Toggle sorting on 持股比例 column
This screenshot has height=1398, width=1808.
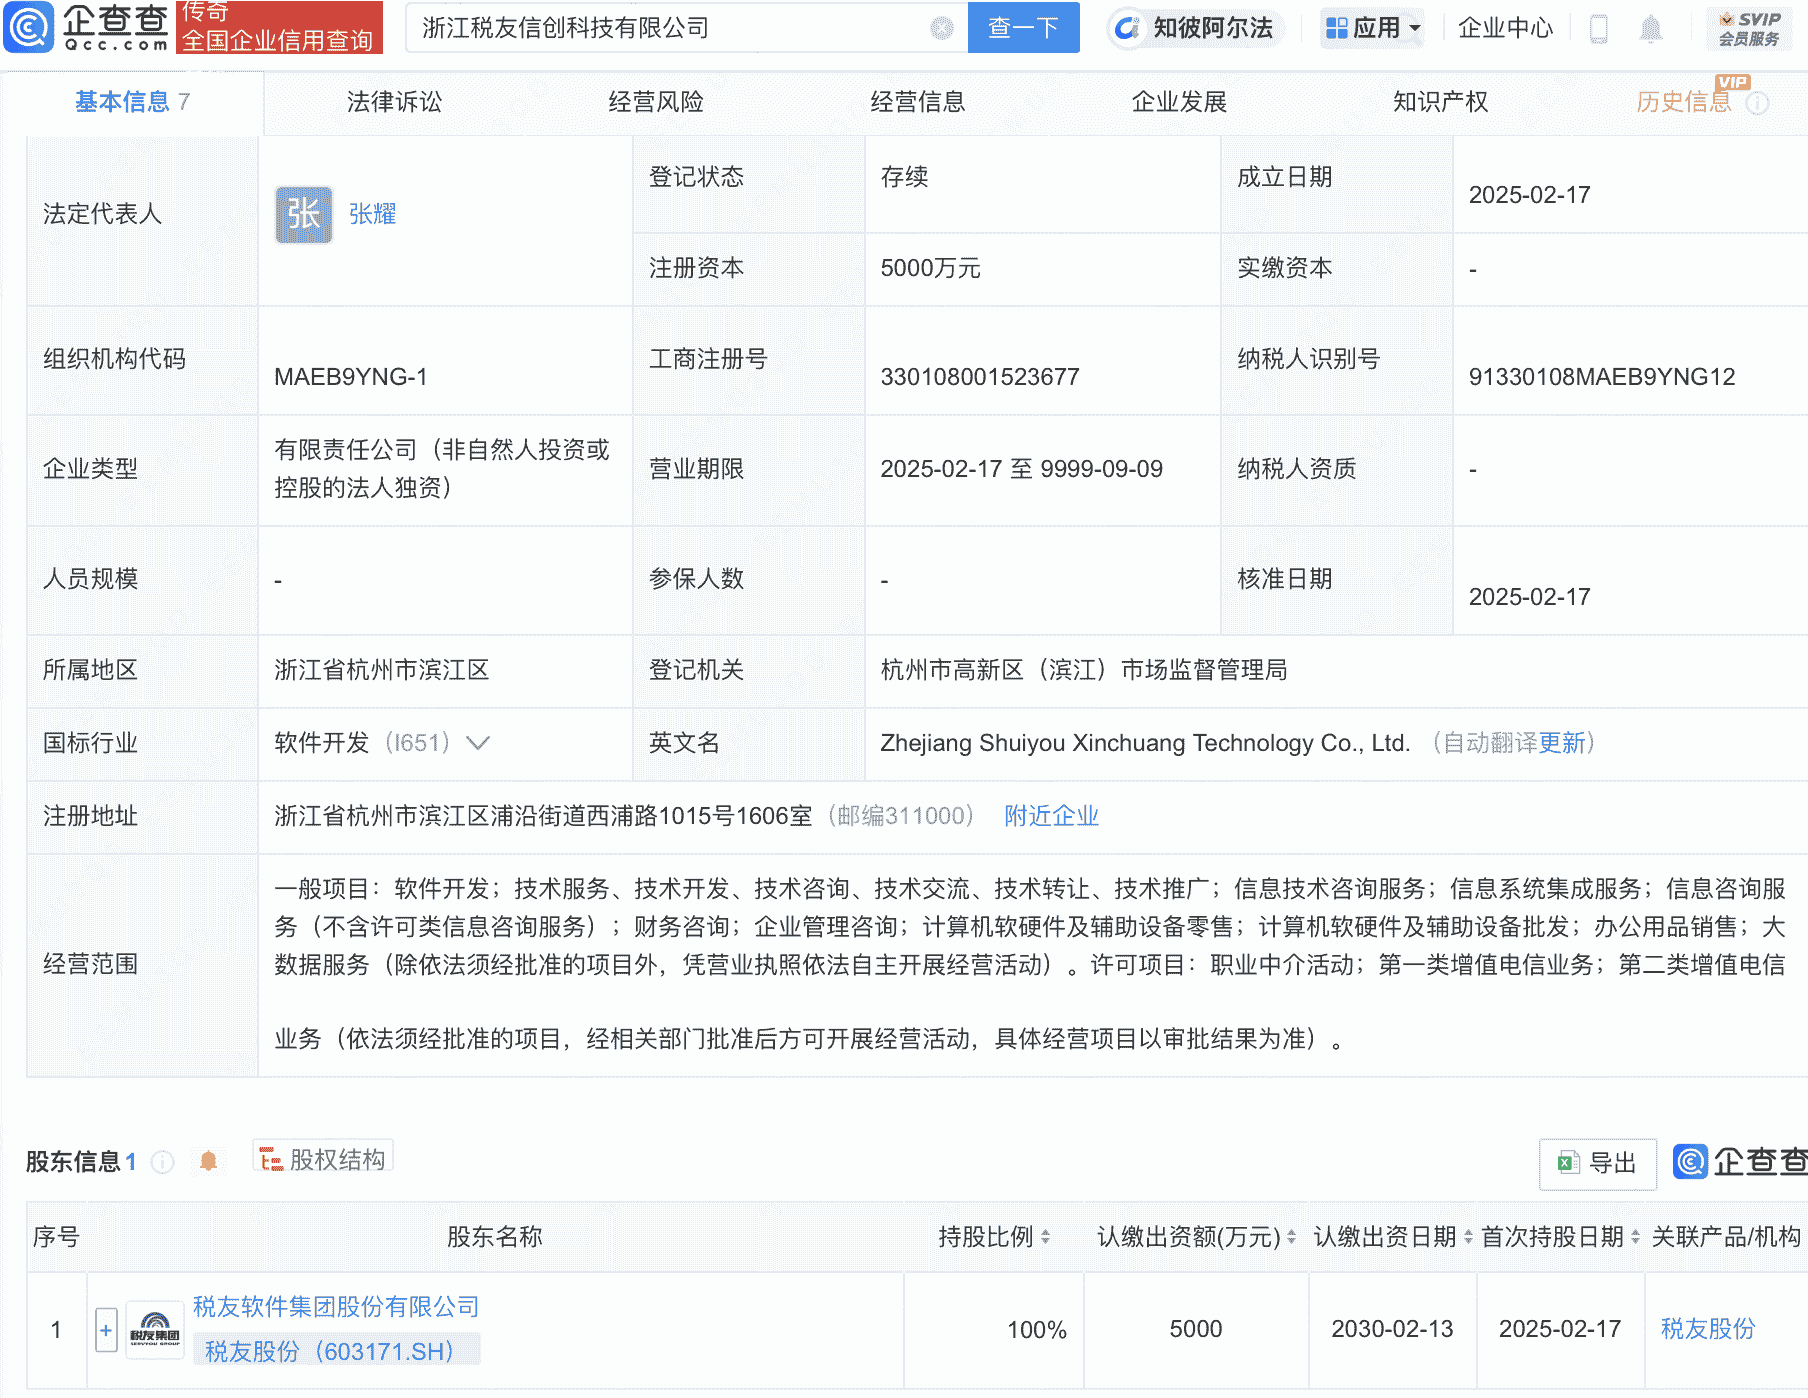[1044, 1236]
